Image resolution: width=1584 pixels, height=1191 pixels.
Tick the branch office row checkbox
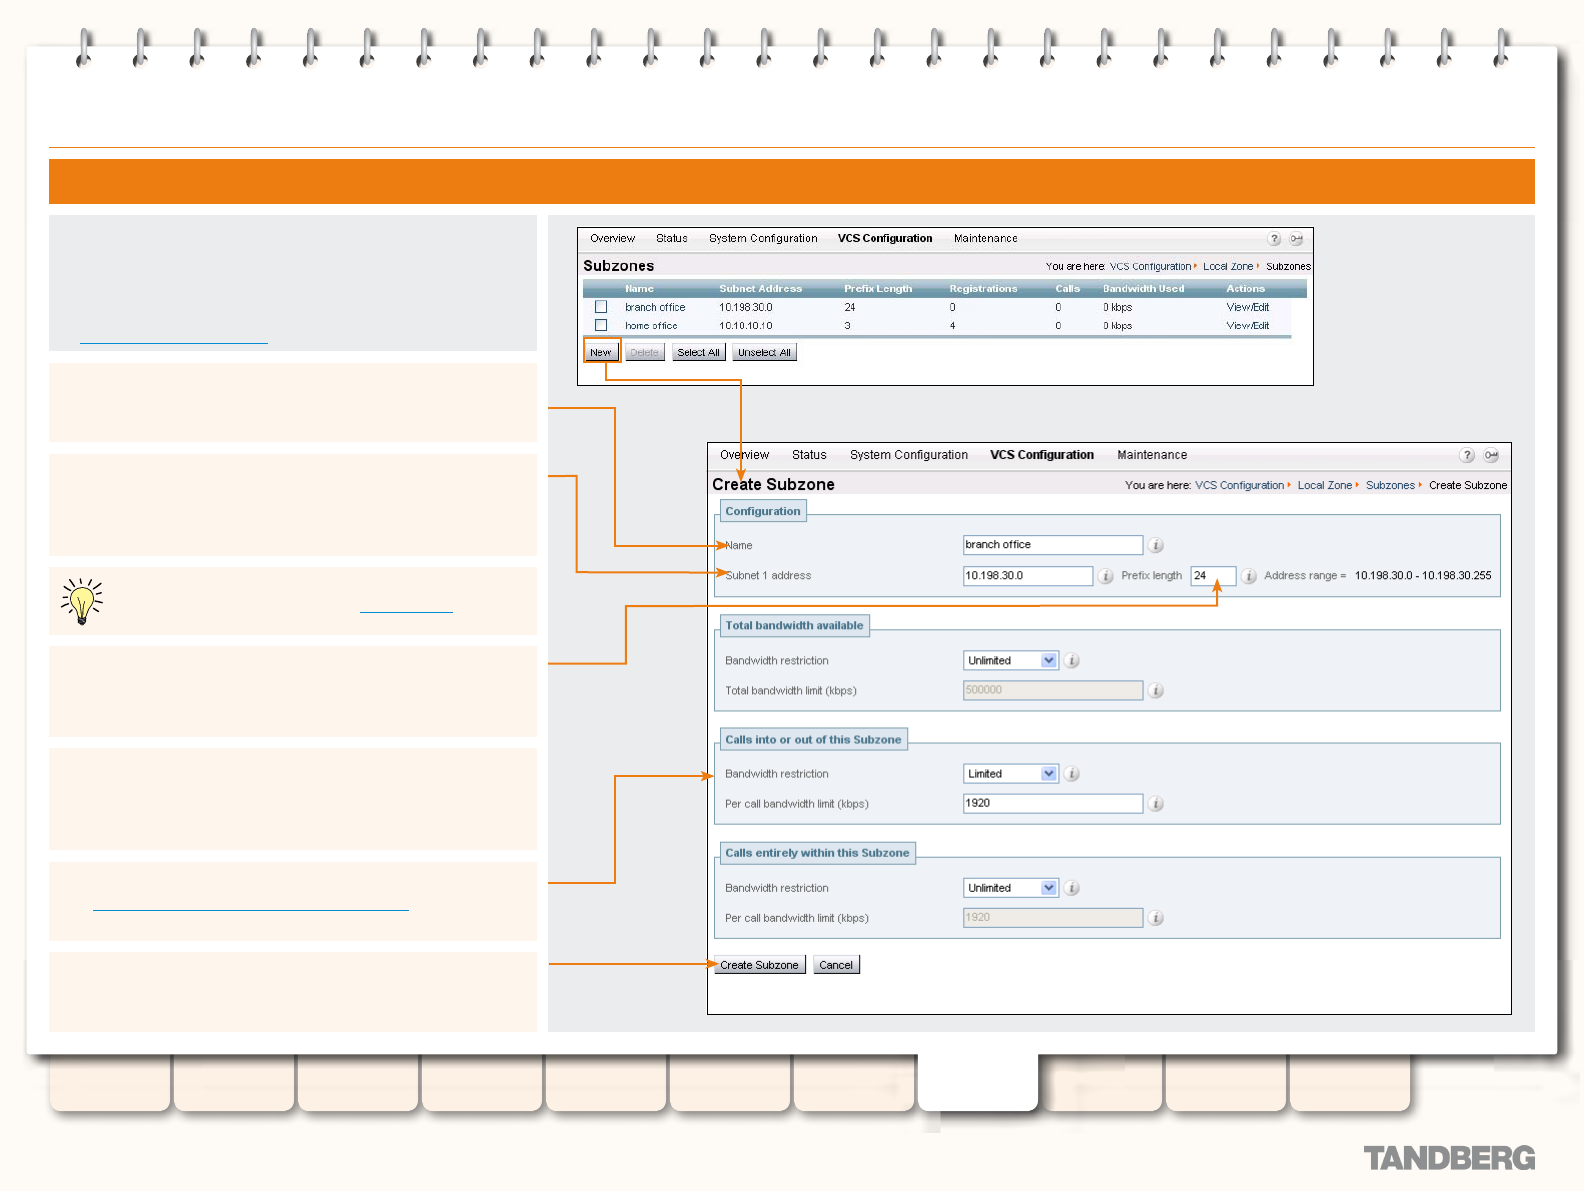(601, 307)
